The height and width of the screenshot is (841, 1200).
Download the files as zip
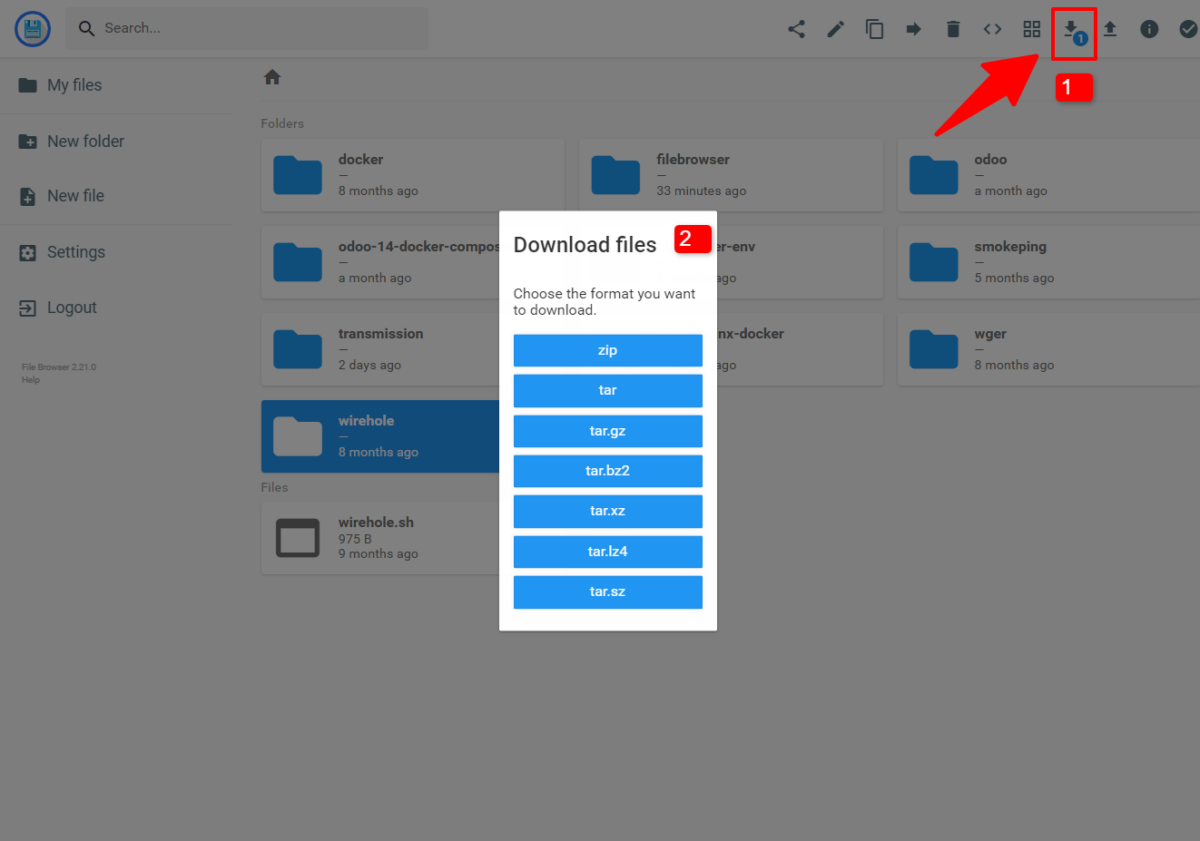607,350
